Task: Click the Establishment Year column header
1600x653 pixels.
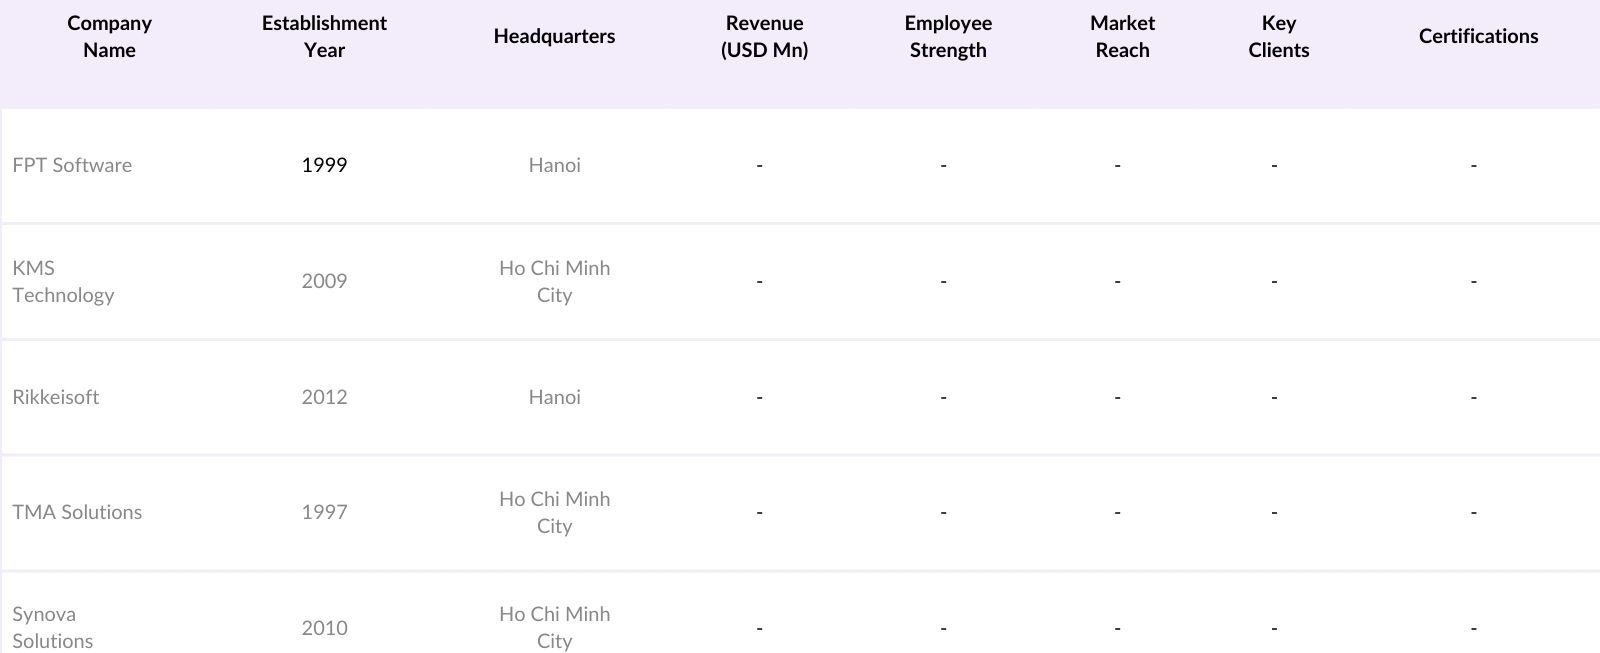Action: click(x=324, y=37)
